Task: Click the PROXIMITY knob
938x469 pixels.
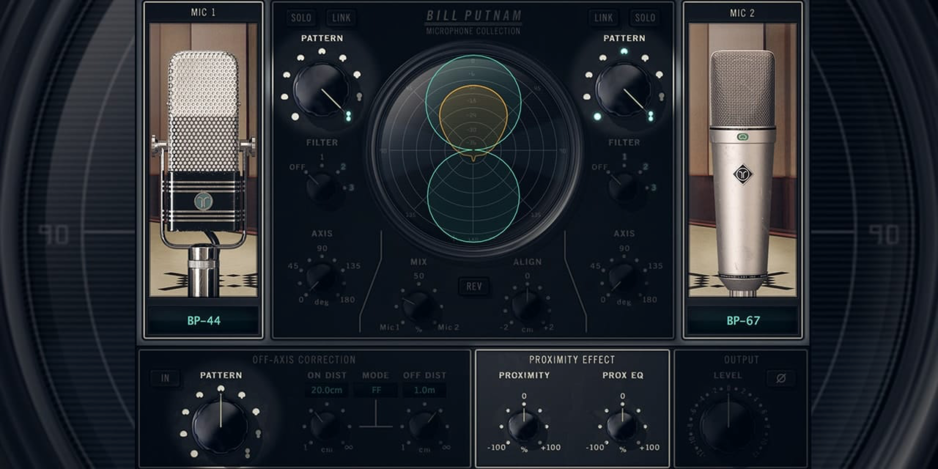Action: click(523, 426)
